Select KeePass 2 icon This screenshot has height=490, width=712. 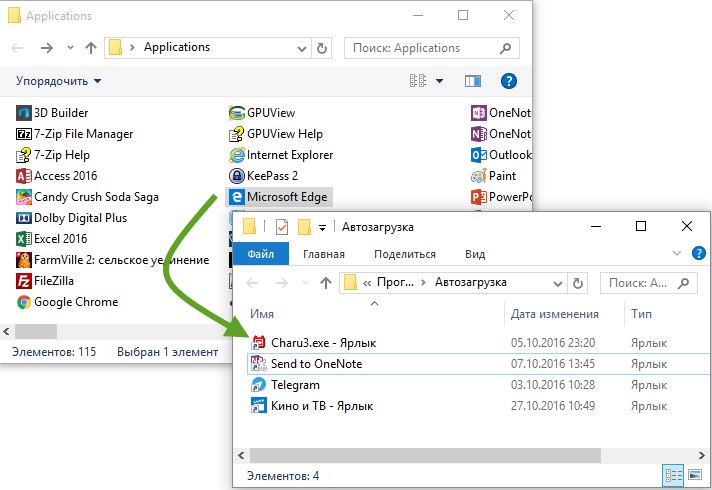(237, 176)
